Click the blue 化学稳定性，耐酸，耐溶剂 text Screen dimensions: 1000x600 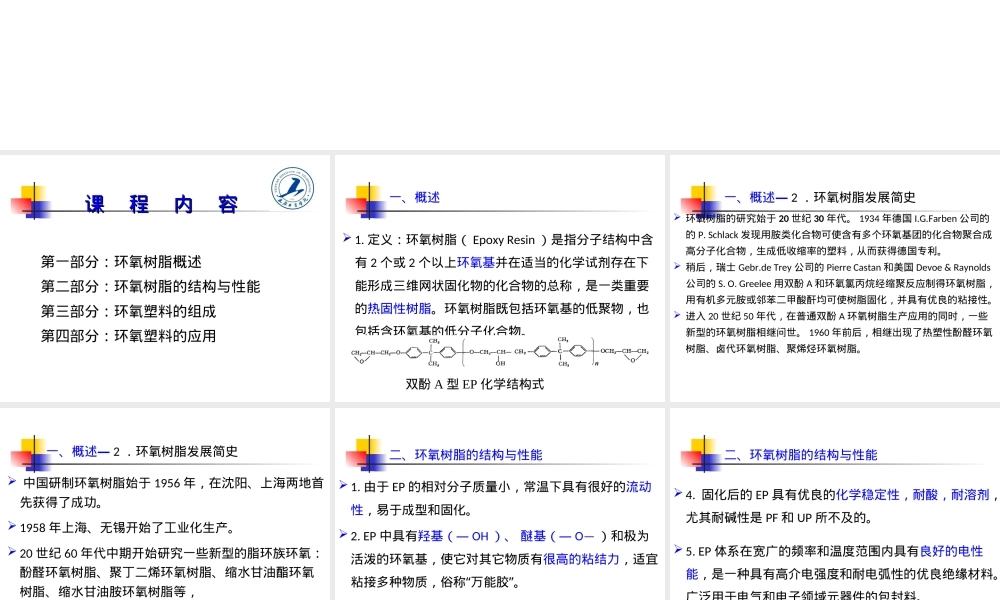(x=913, y=495)
